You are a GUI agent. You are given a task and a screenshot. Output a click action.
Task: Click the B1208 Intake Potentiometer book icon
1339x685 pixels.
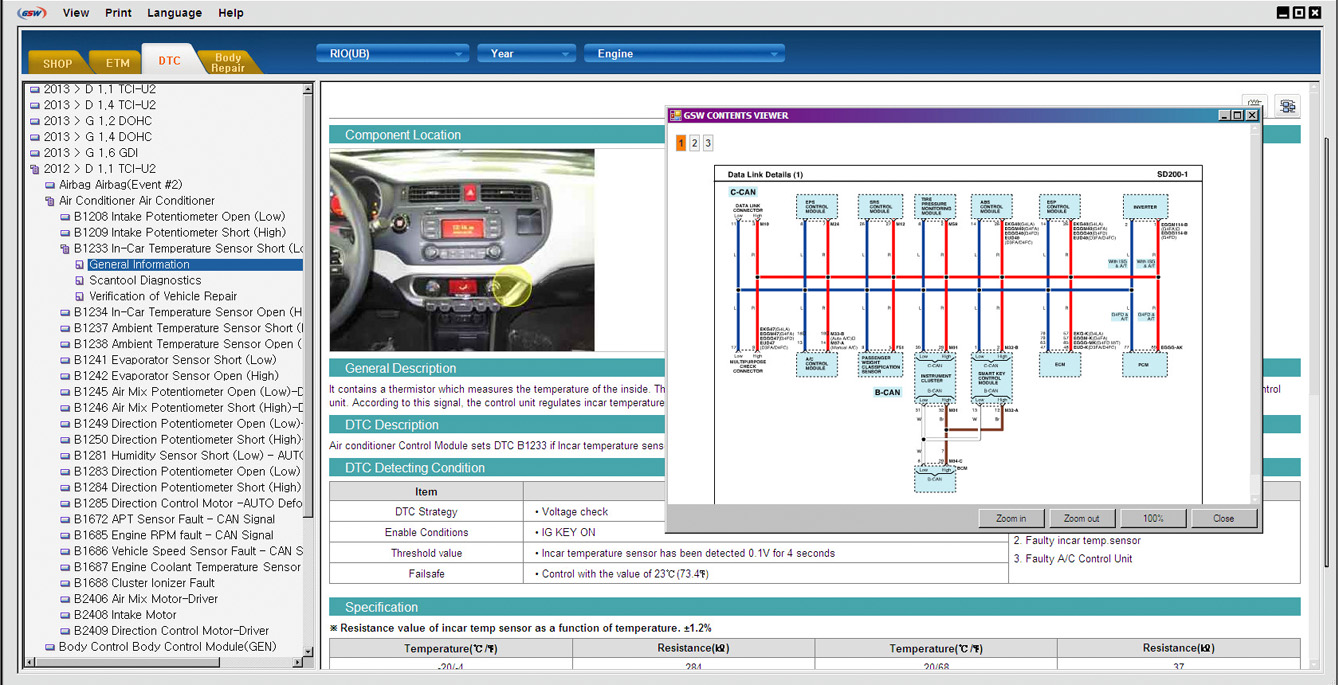coord(65,217)
